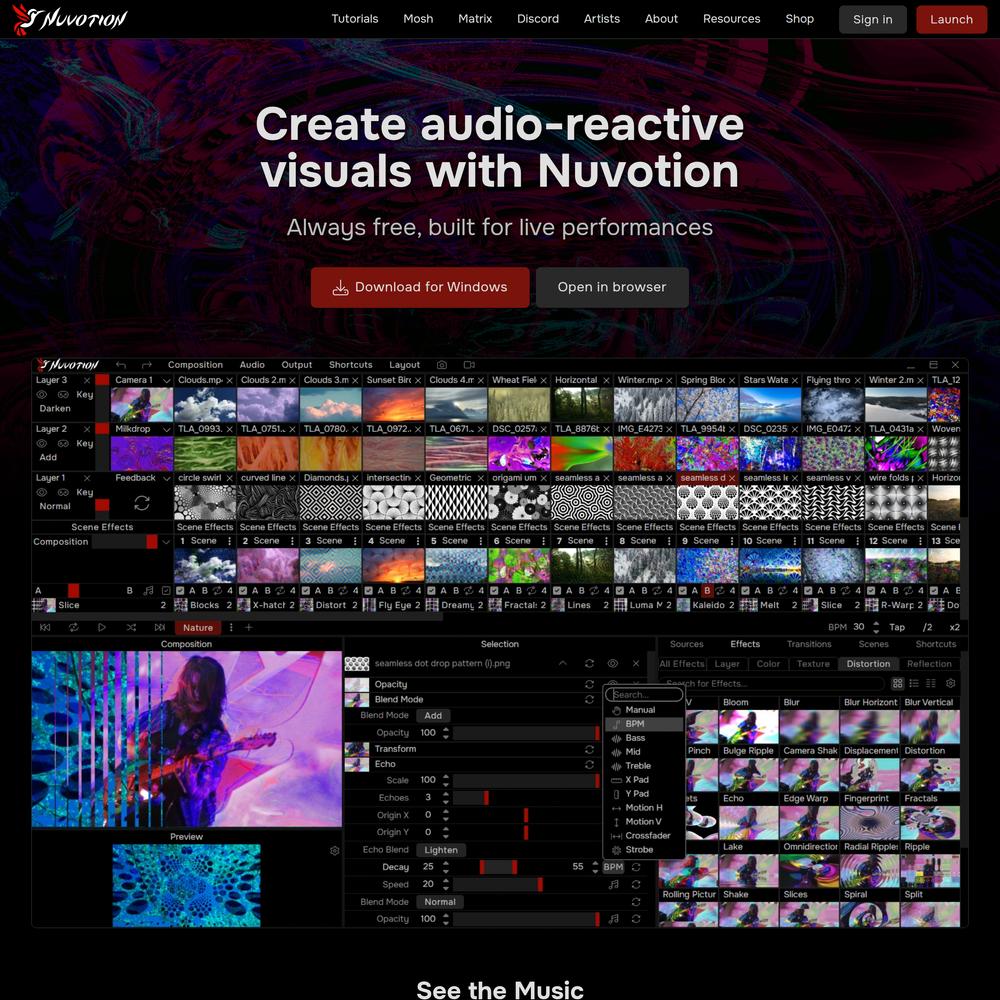Click the Tap tempo button

coord(897,628)
